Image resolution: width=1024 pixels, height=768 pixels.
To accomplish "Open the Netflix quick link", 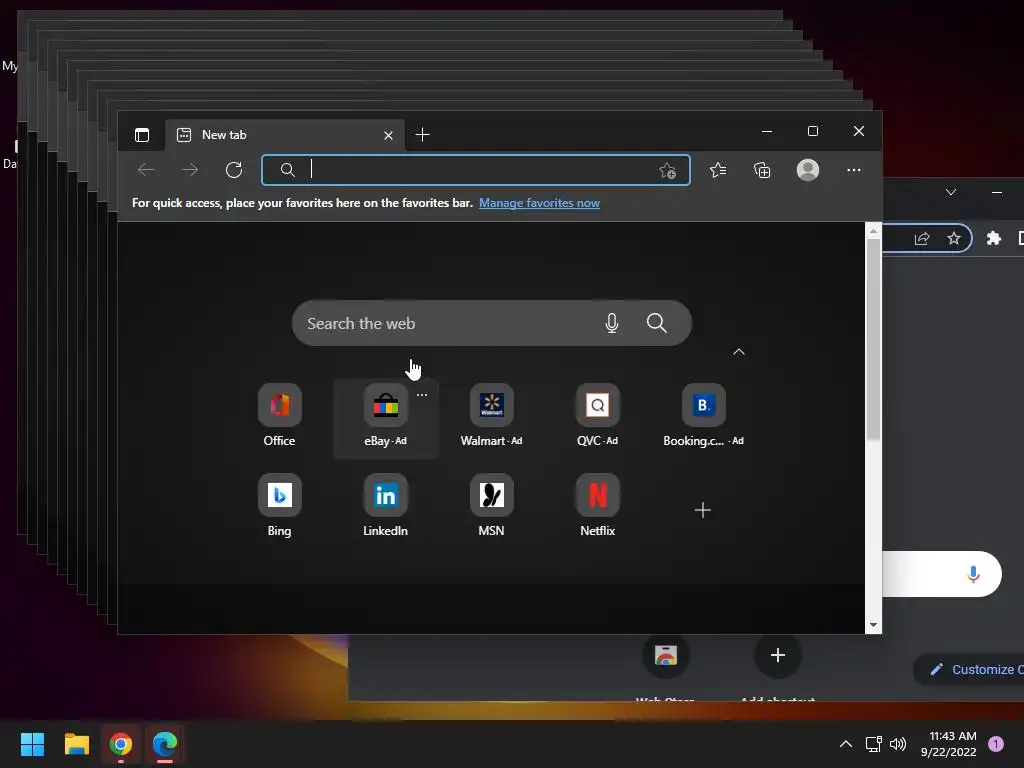I will coord(598,505).
